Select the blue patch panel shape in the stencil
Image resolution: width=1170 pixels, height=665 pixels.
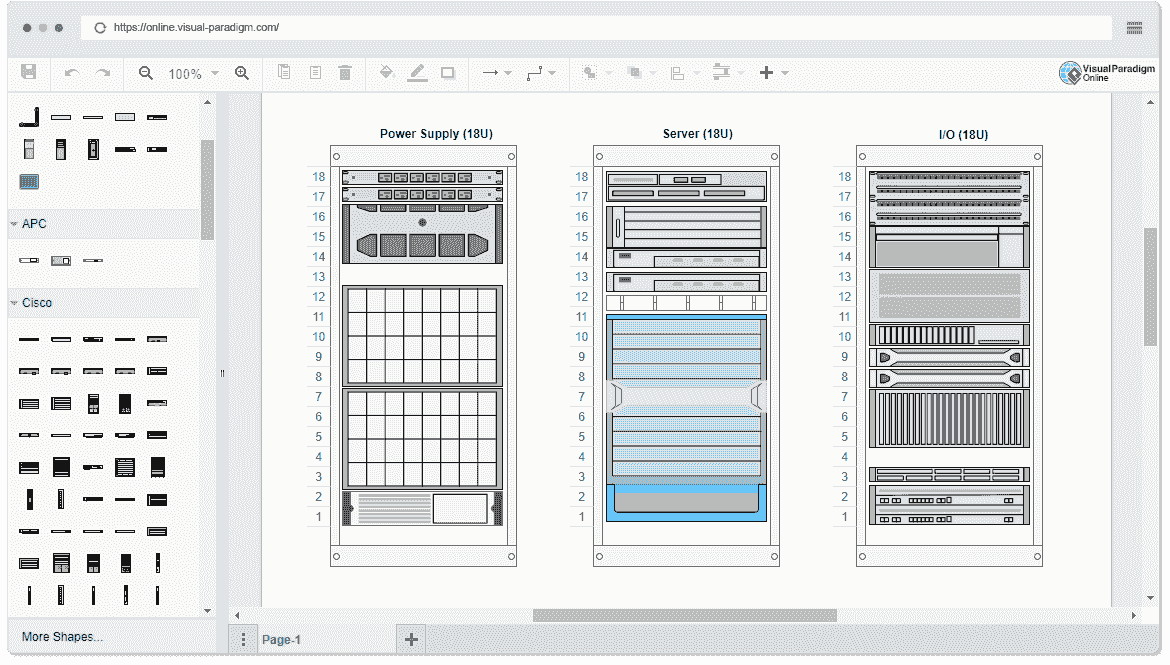pyautogui.click(x=29, y=181)
